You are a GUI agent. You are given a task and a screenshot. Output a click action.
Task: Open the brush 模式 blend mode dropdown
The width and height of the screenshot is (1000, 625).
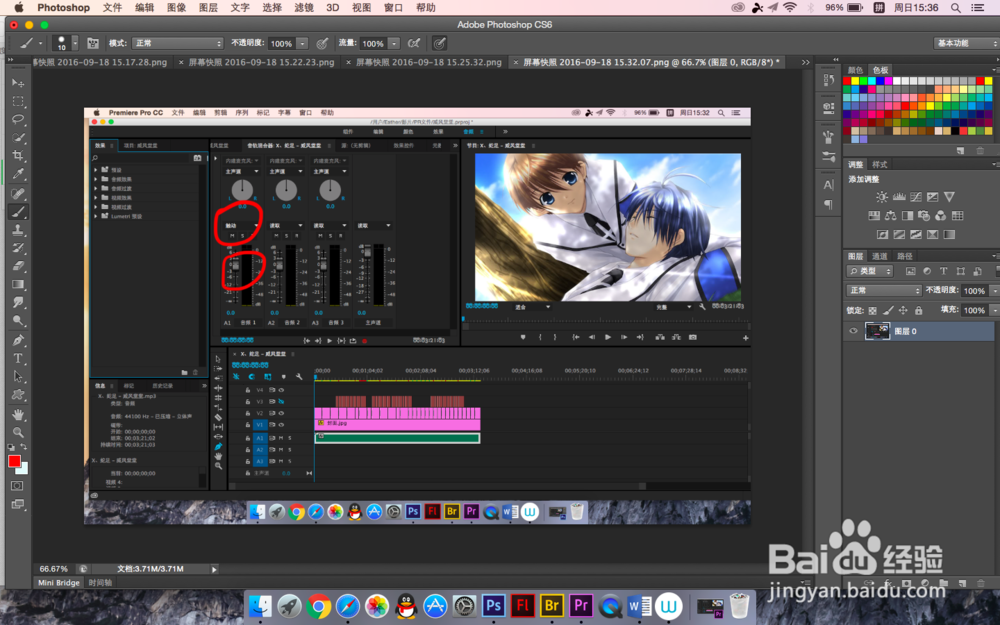pos(177,43)
